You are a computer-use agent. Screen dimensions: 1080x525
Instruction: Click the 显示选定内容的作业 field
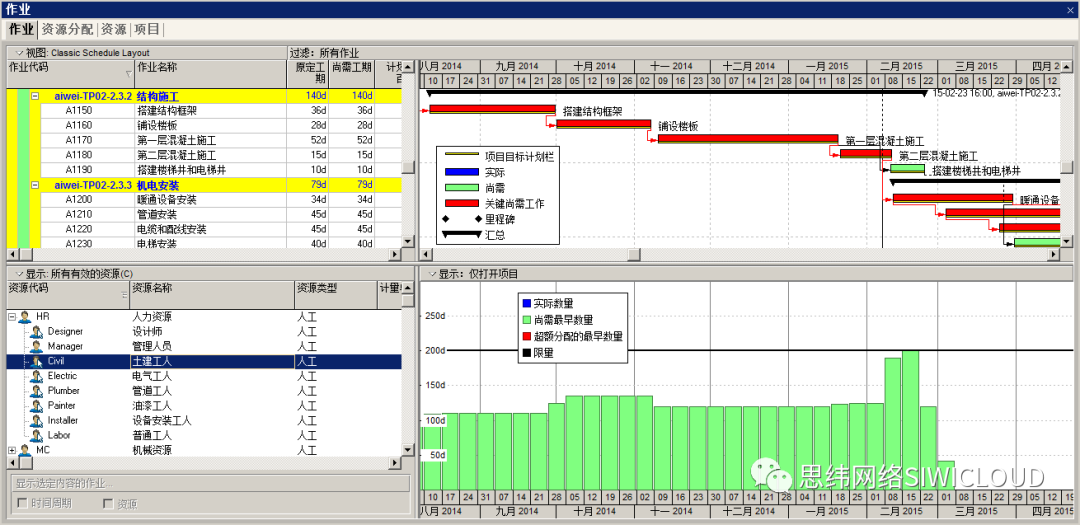[x=210, y=483]
